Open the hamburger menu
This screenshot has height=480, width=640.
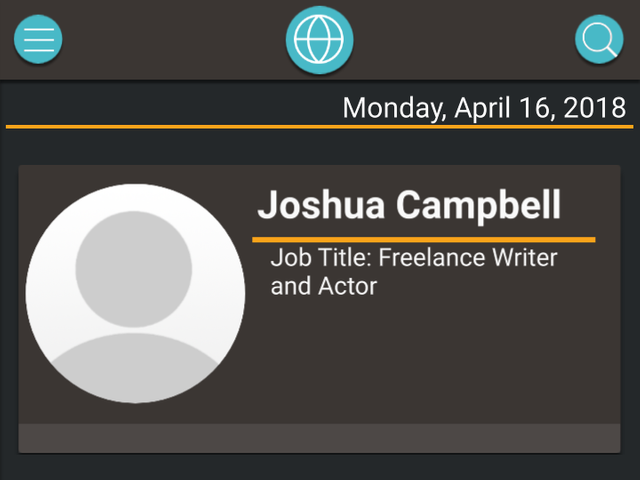[x=38, y=40]
